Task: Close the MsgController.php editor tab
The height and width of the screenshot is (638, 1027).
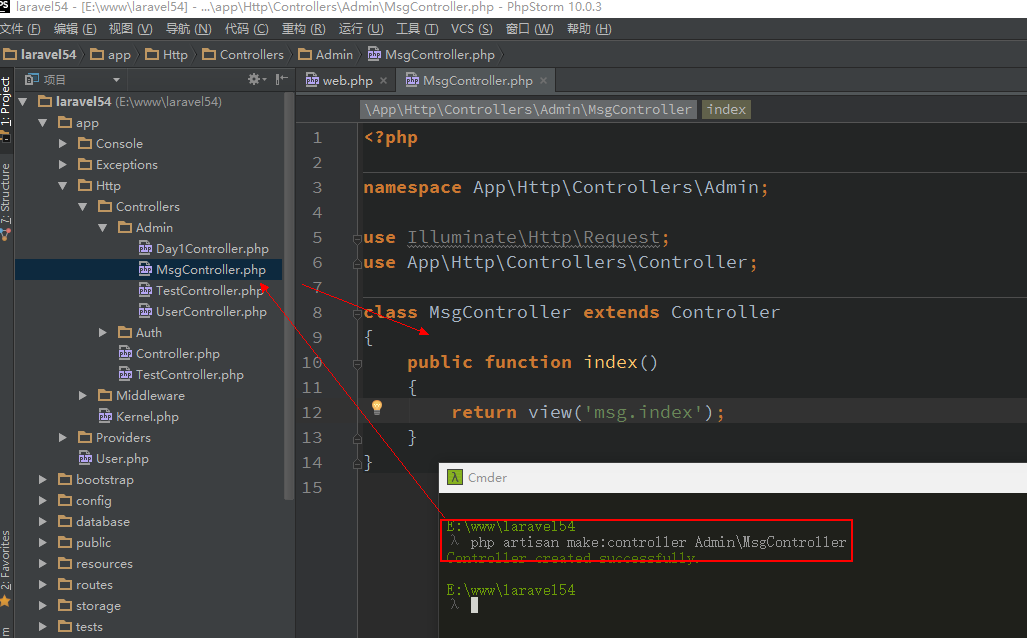Action: click(545, 81)
